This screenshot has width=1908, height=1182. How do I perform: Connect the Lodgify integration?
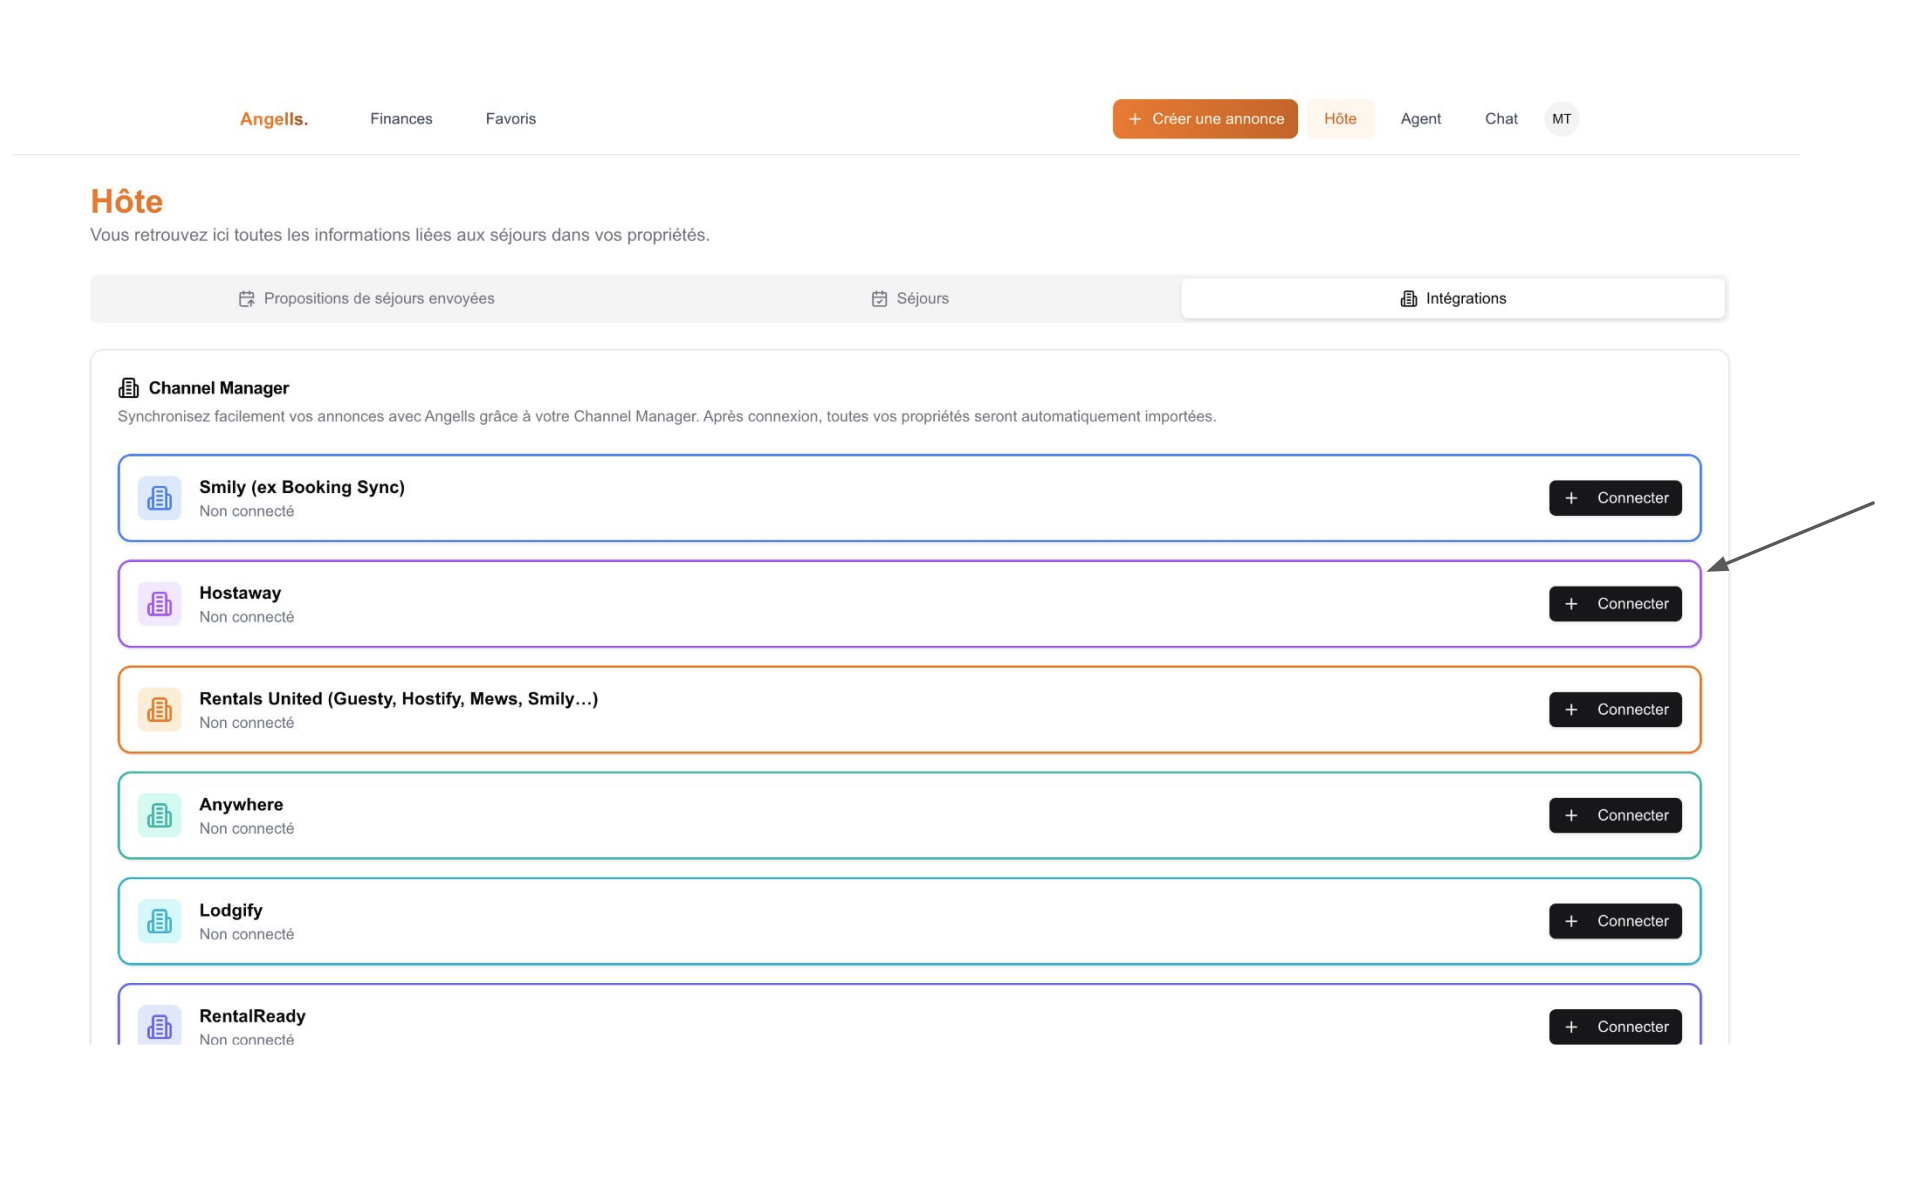(1615, 921)
